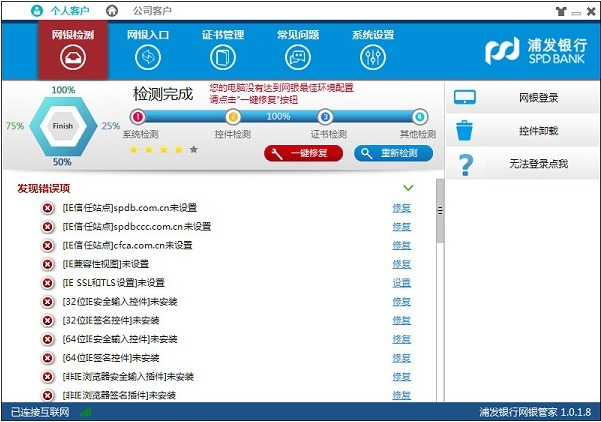
Task: Click the Finish hexagon progress indicator
Action: pos(62,126)
